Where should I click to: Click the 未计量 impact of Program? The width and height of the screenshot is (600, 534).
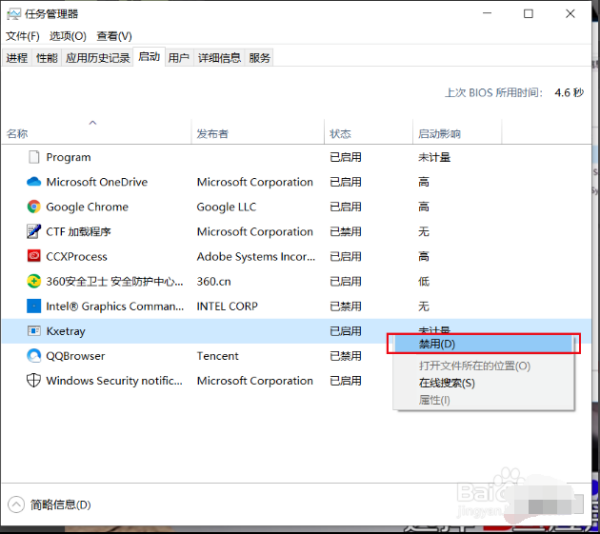pos(434,157)
